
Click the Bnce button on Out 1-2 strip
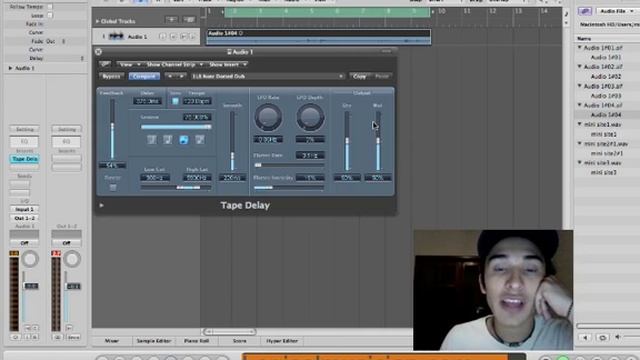[x=73, y=337]
